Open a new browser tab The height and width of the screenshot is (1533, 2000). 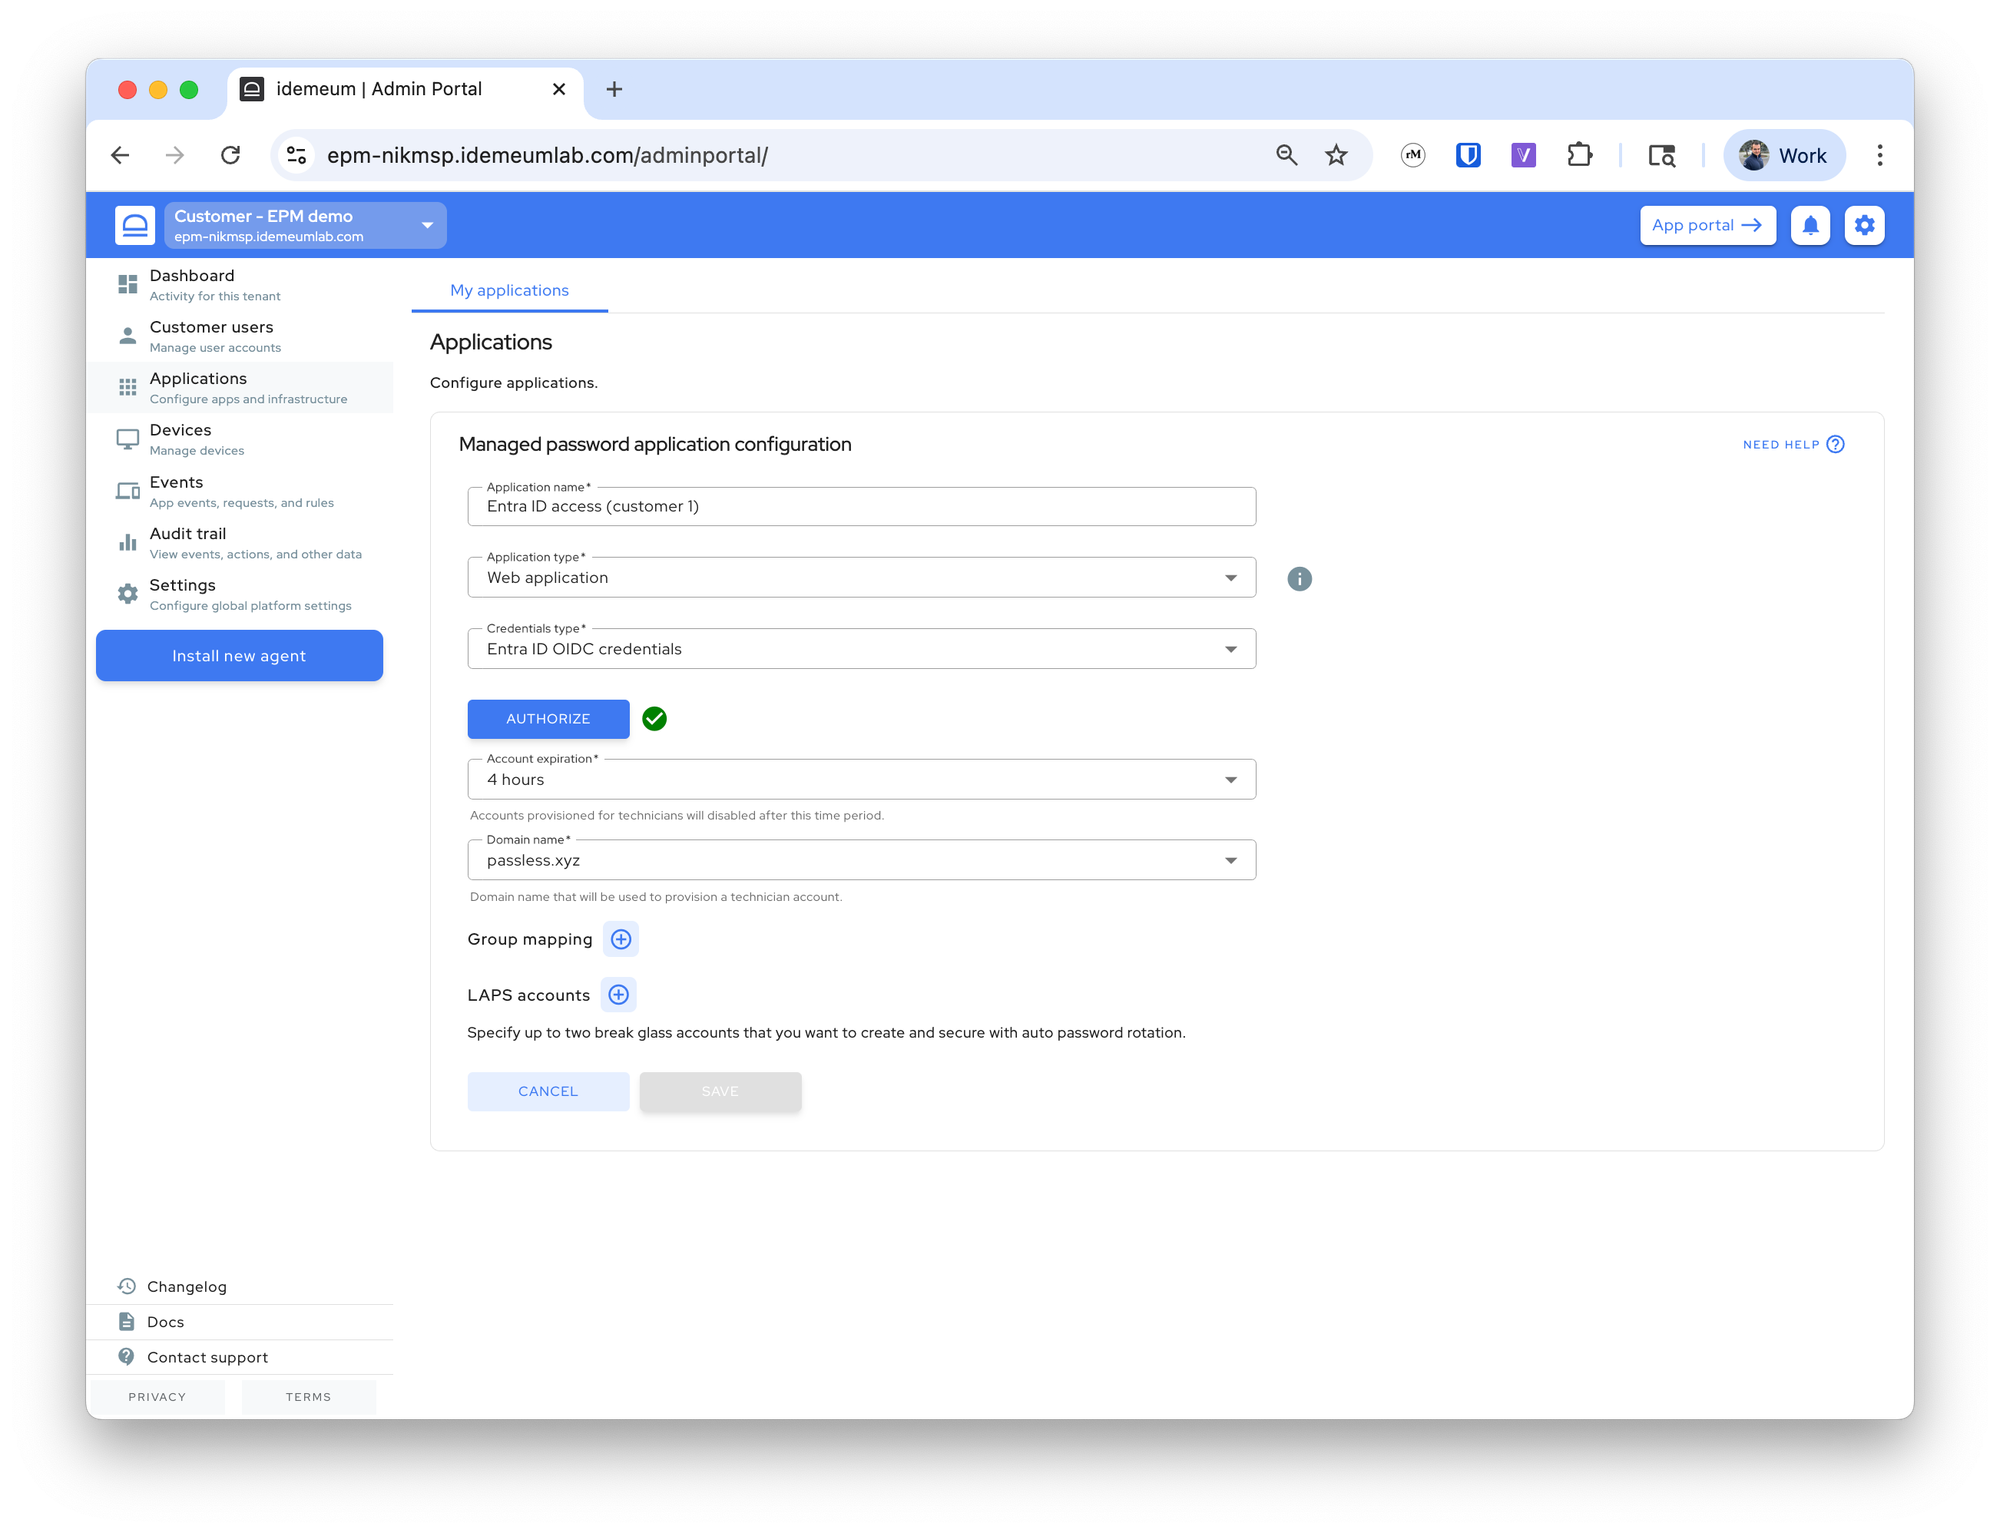pyautogui.click(x=614, y=89)
